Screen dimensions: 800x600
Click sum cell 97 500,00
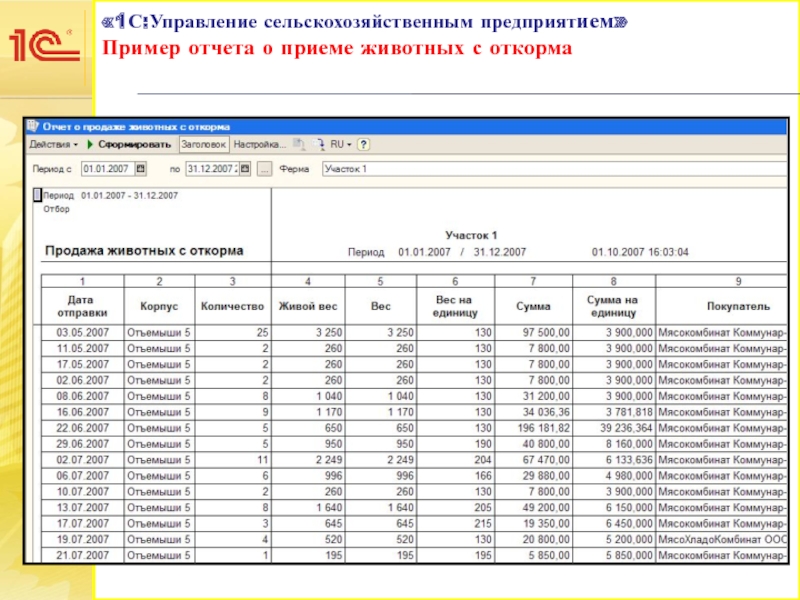534,333
